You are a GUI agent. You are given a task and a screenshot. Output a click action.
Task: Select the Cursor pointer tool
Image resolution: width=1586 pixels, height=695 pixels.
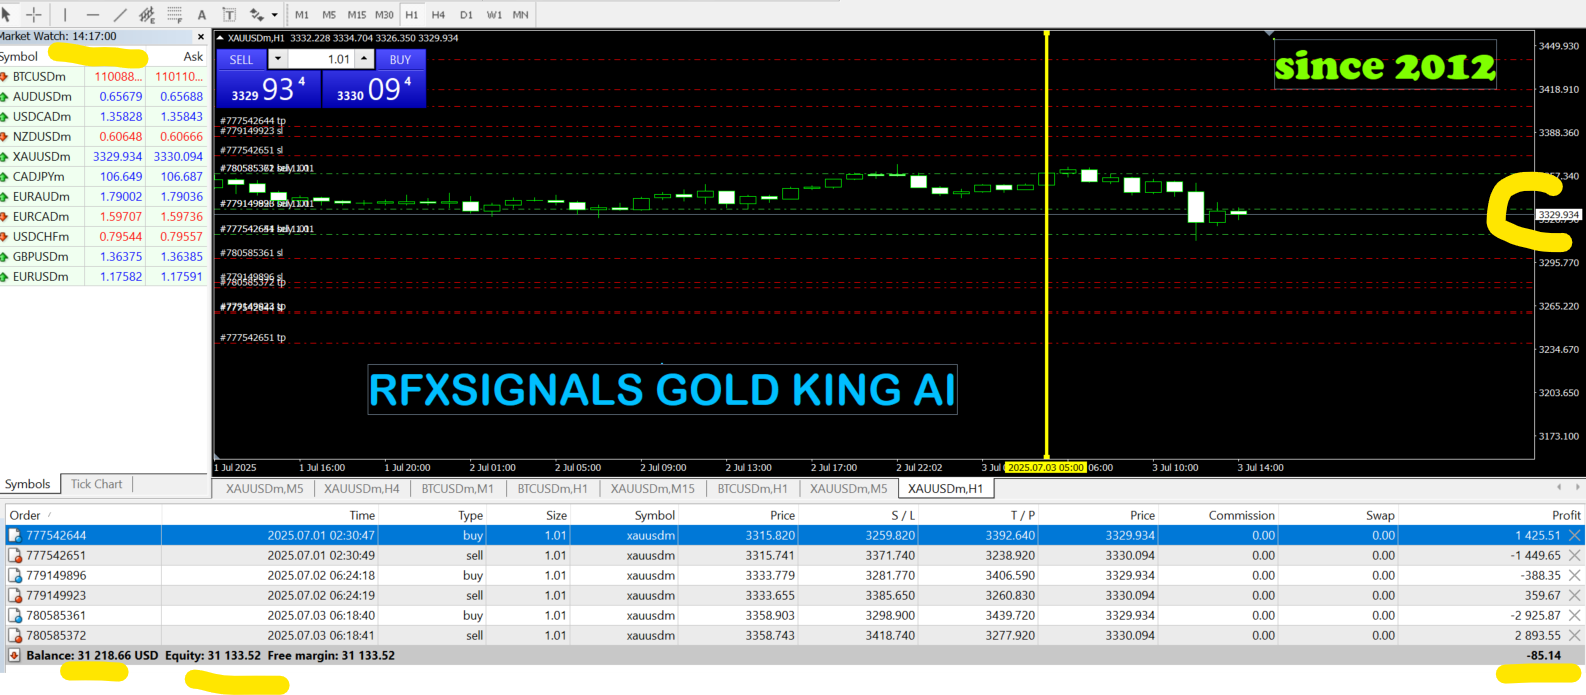6,15
